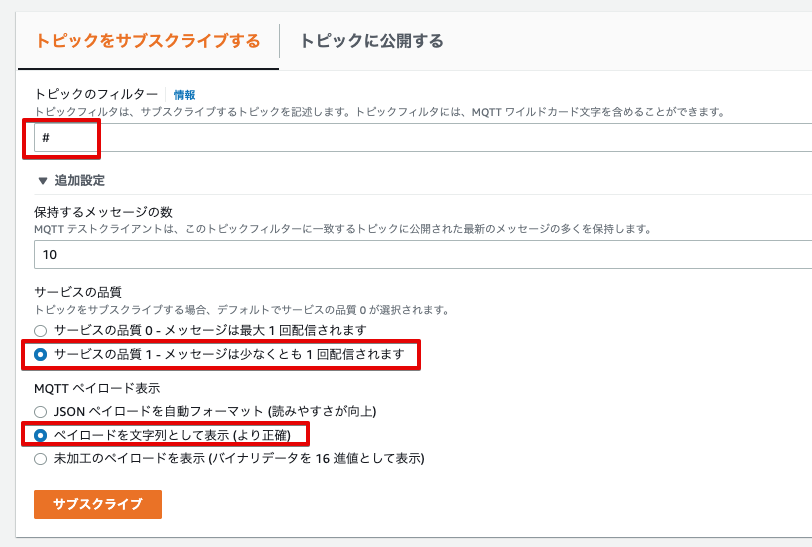Click the デフォルトでサービスの品質 0 description text
The image size is (812, 547).
click(x=241, y=310)
